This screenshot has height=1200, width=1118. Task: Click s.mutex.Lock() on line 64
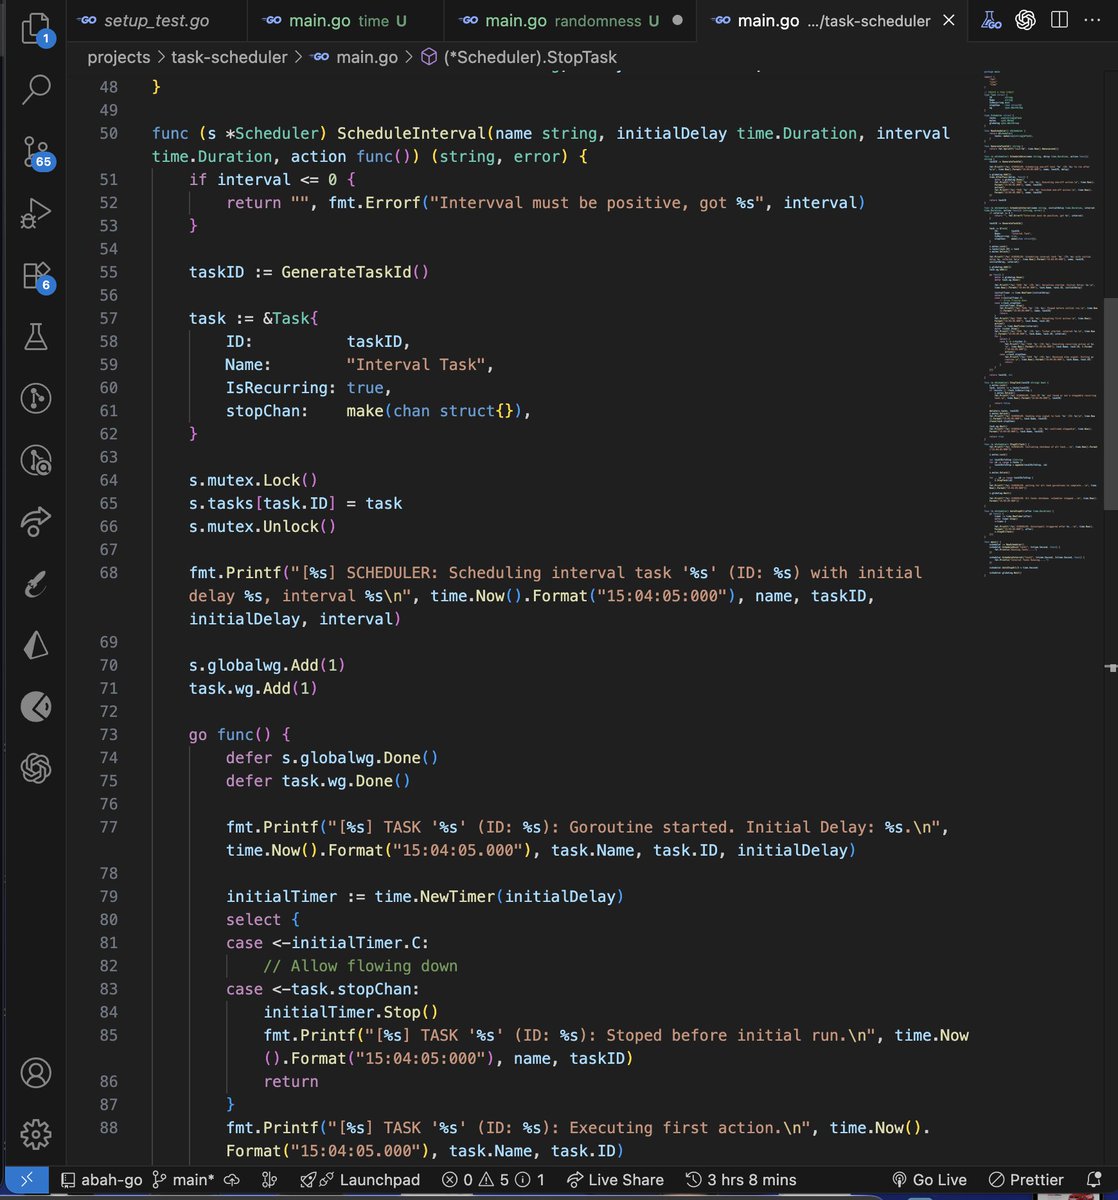(253, 480)
